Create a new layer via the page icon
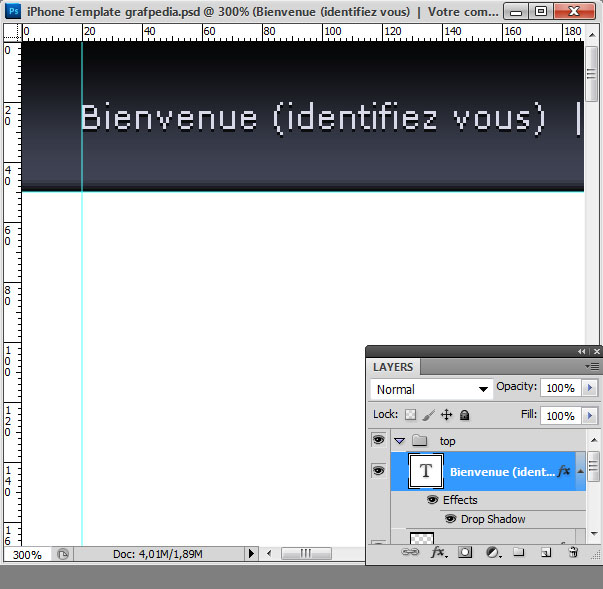This screenshot has width=603, height=589. pos(546,552)
